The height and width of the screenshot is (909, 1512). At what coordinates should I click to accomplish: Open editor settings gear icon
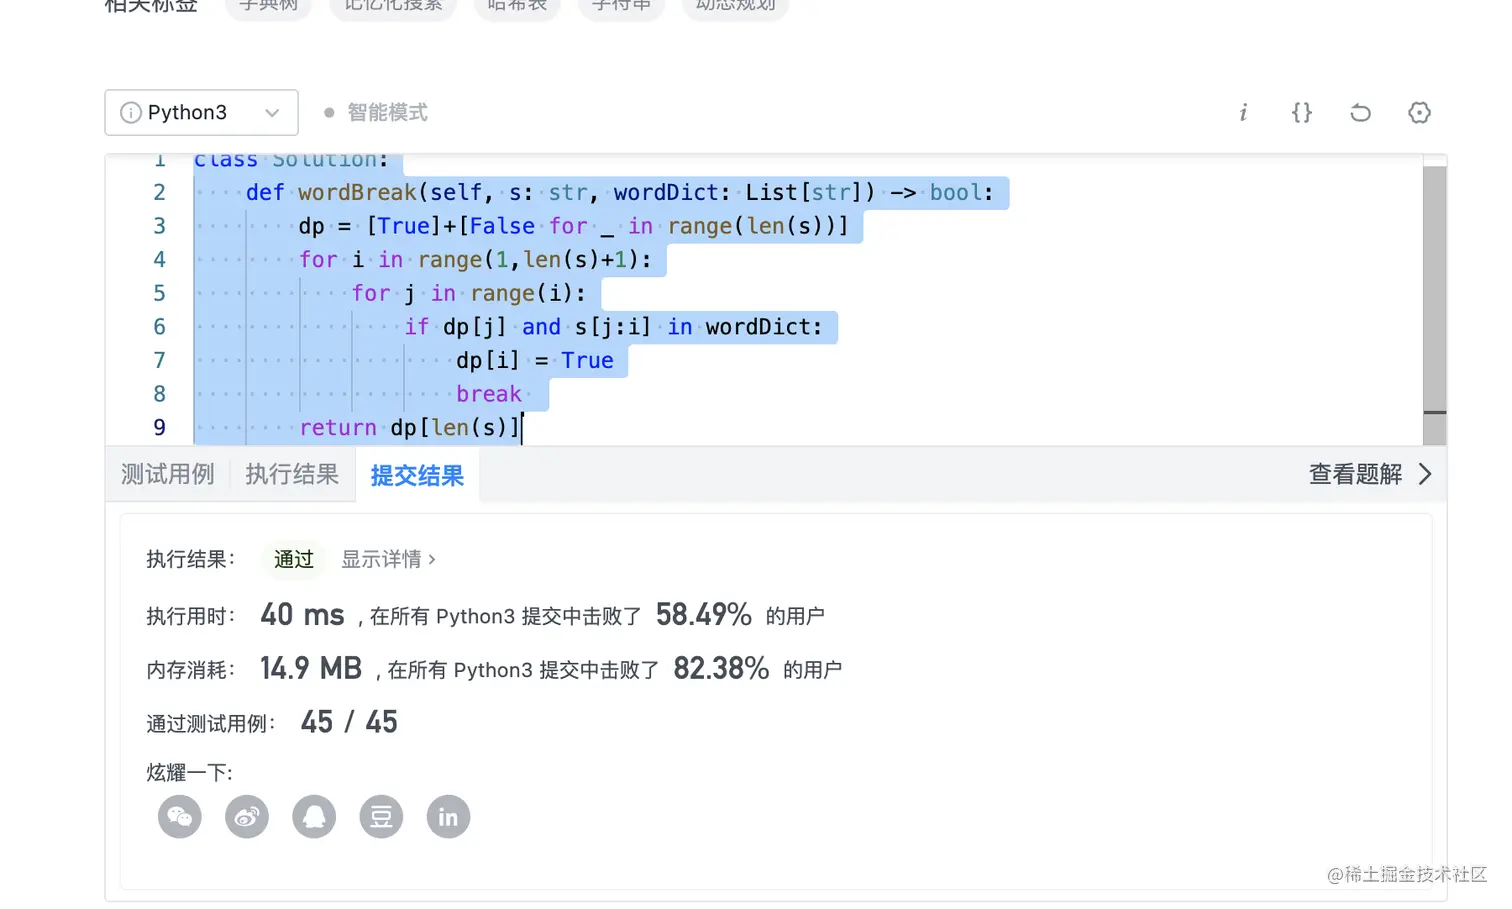(1419, 113)
